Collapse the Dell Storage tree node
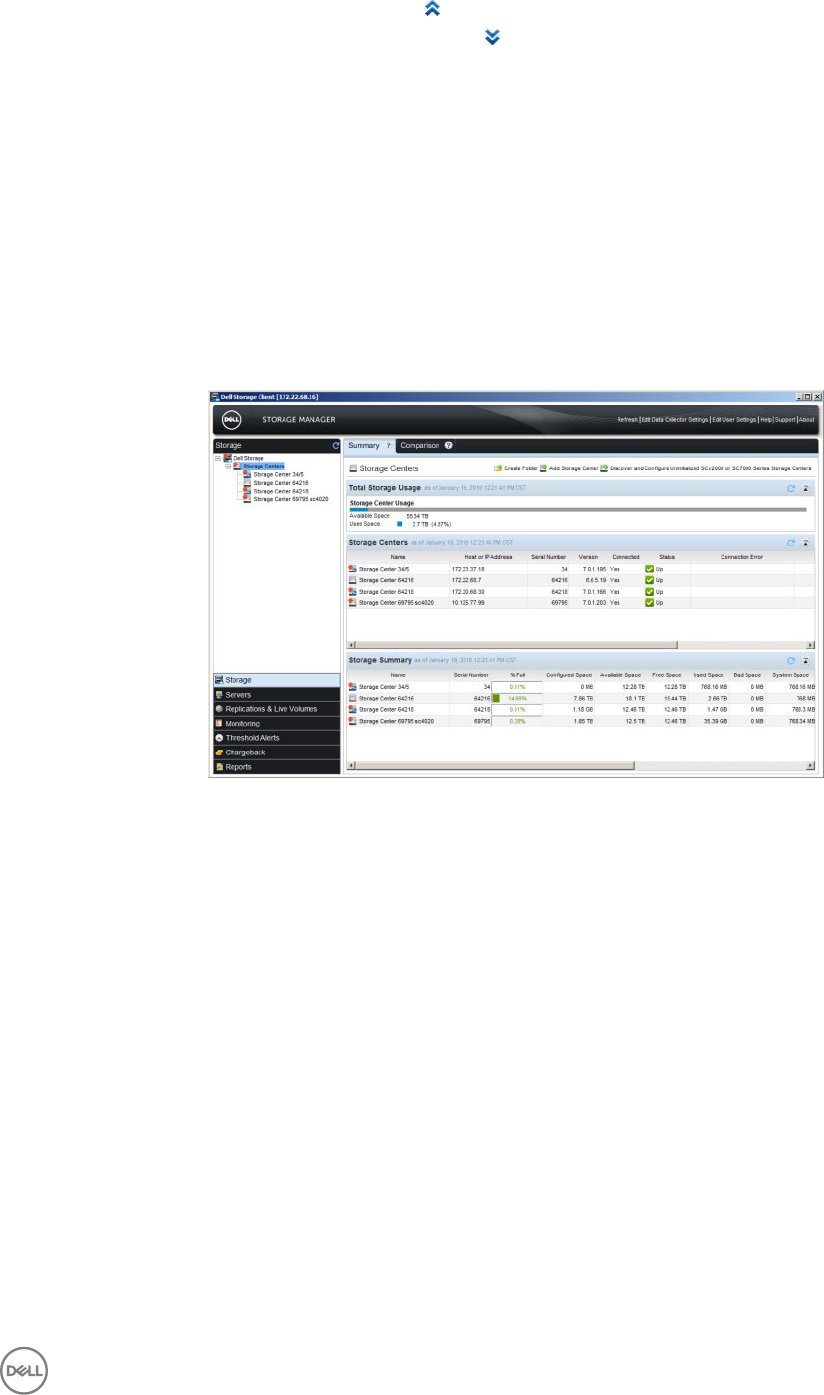824x1395 pixels. point(218,459)
